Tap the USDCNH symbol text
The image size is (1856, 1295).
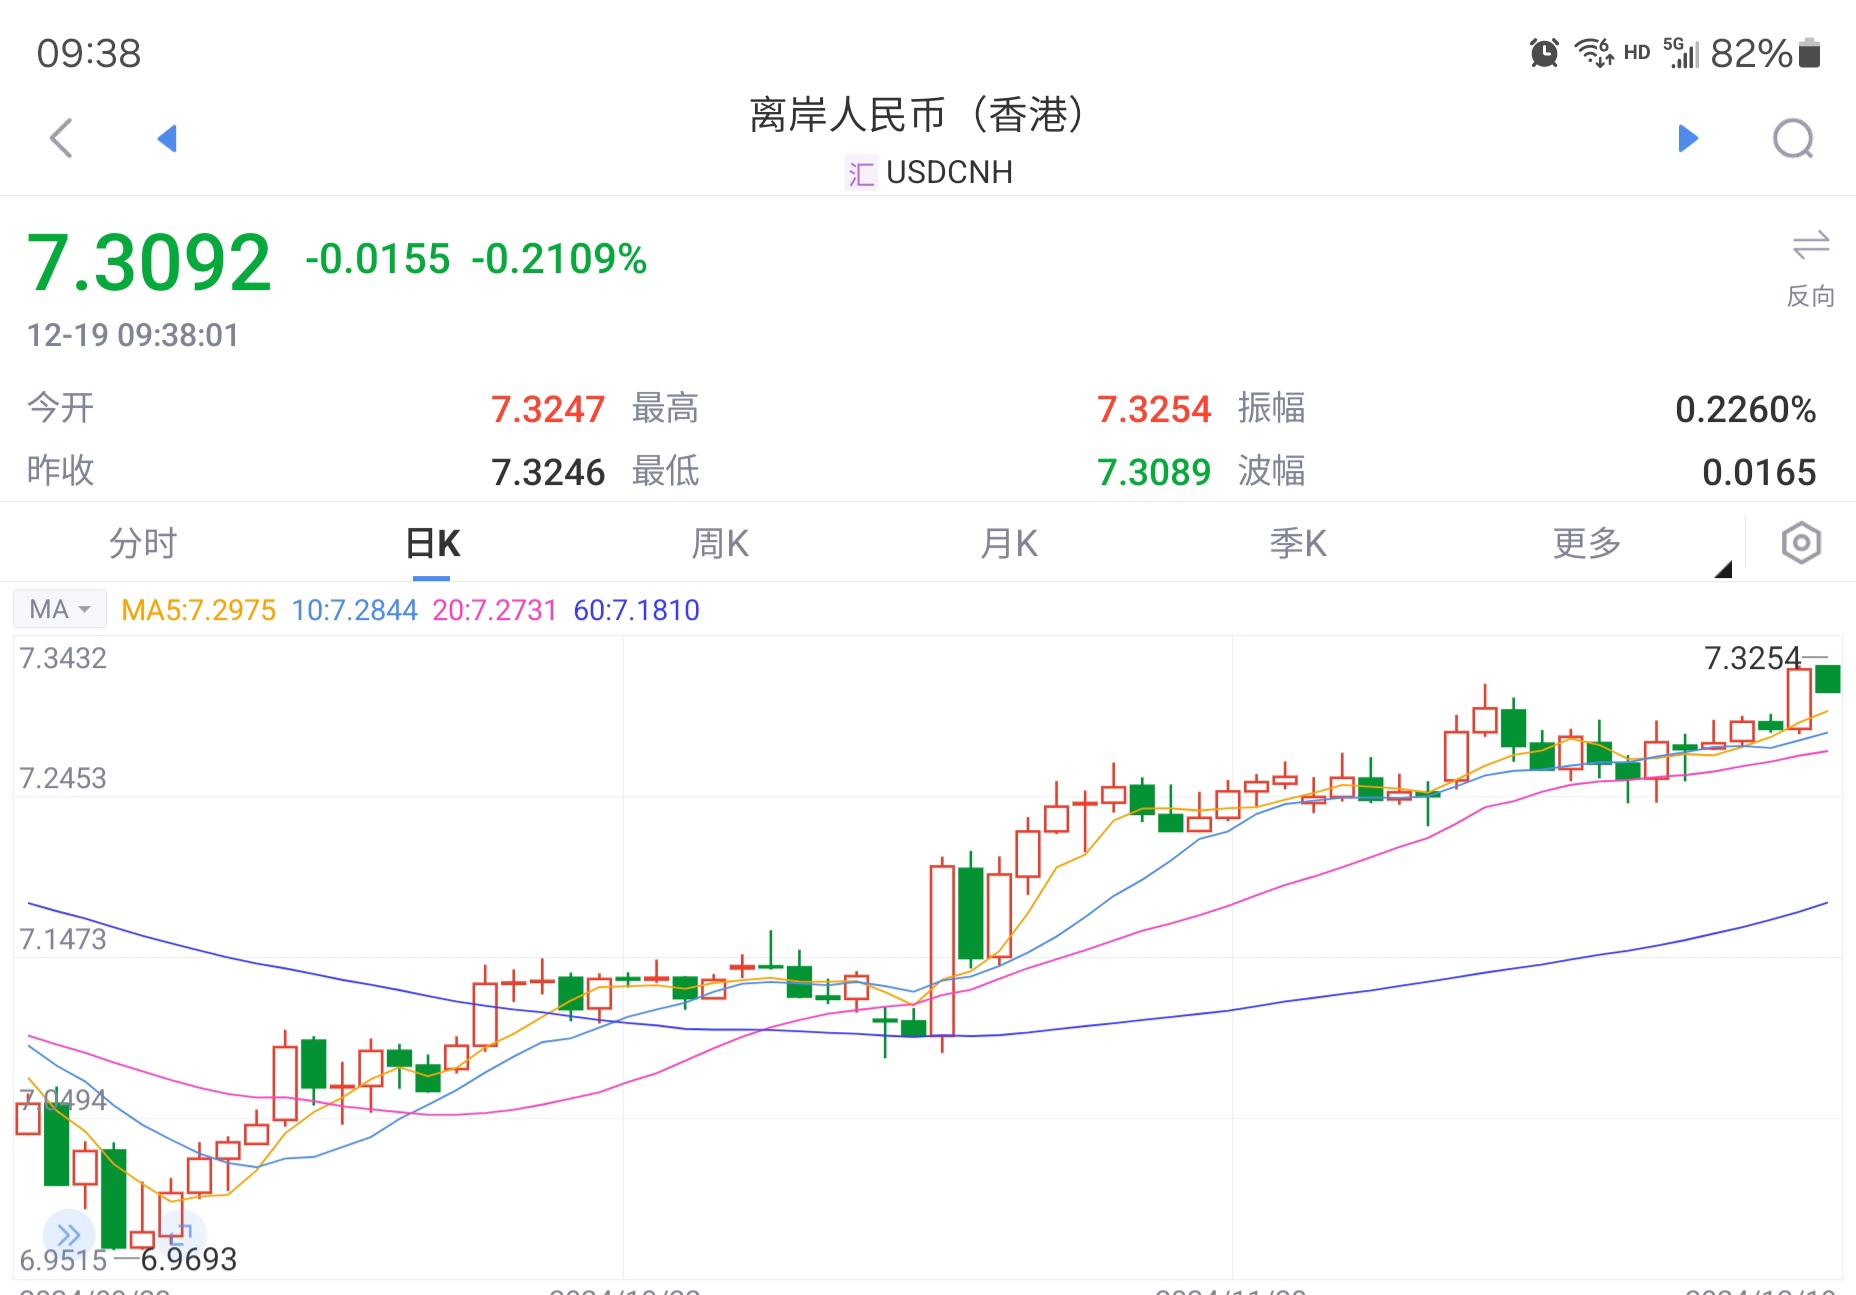pyautogui.click(x=949, y=173)
